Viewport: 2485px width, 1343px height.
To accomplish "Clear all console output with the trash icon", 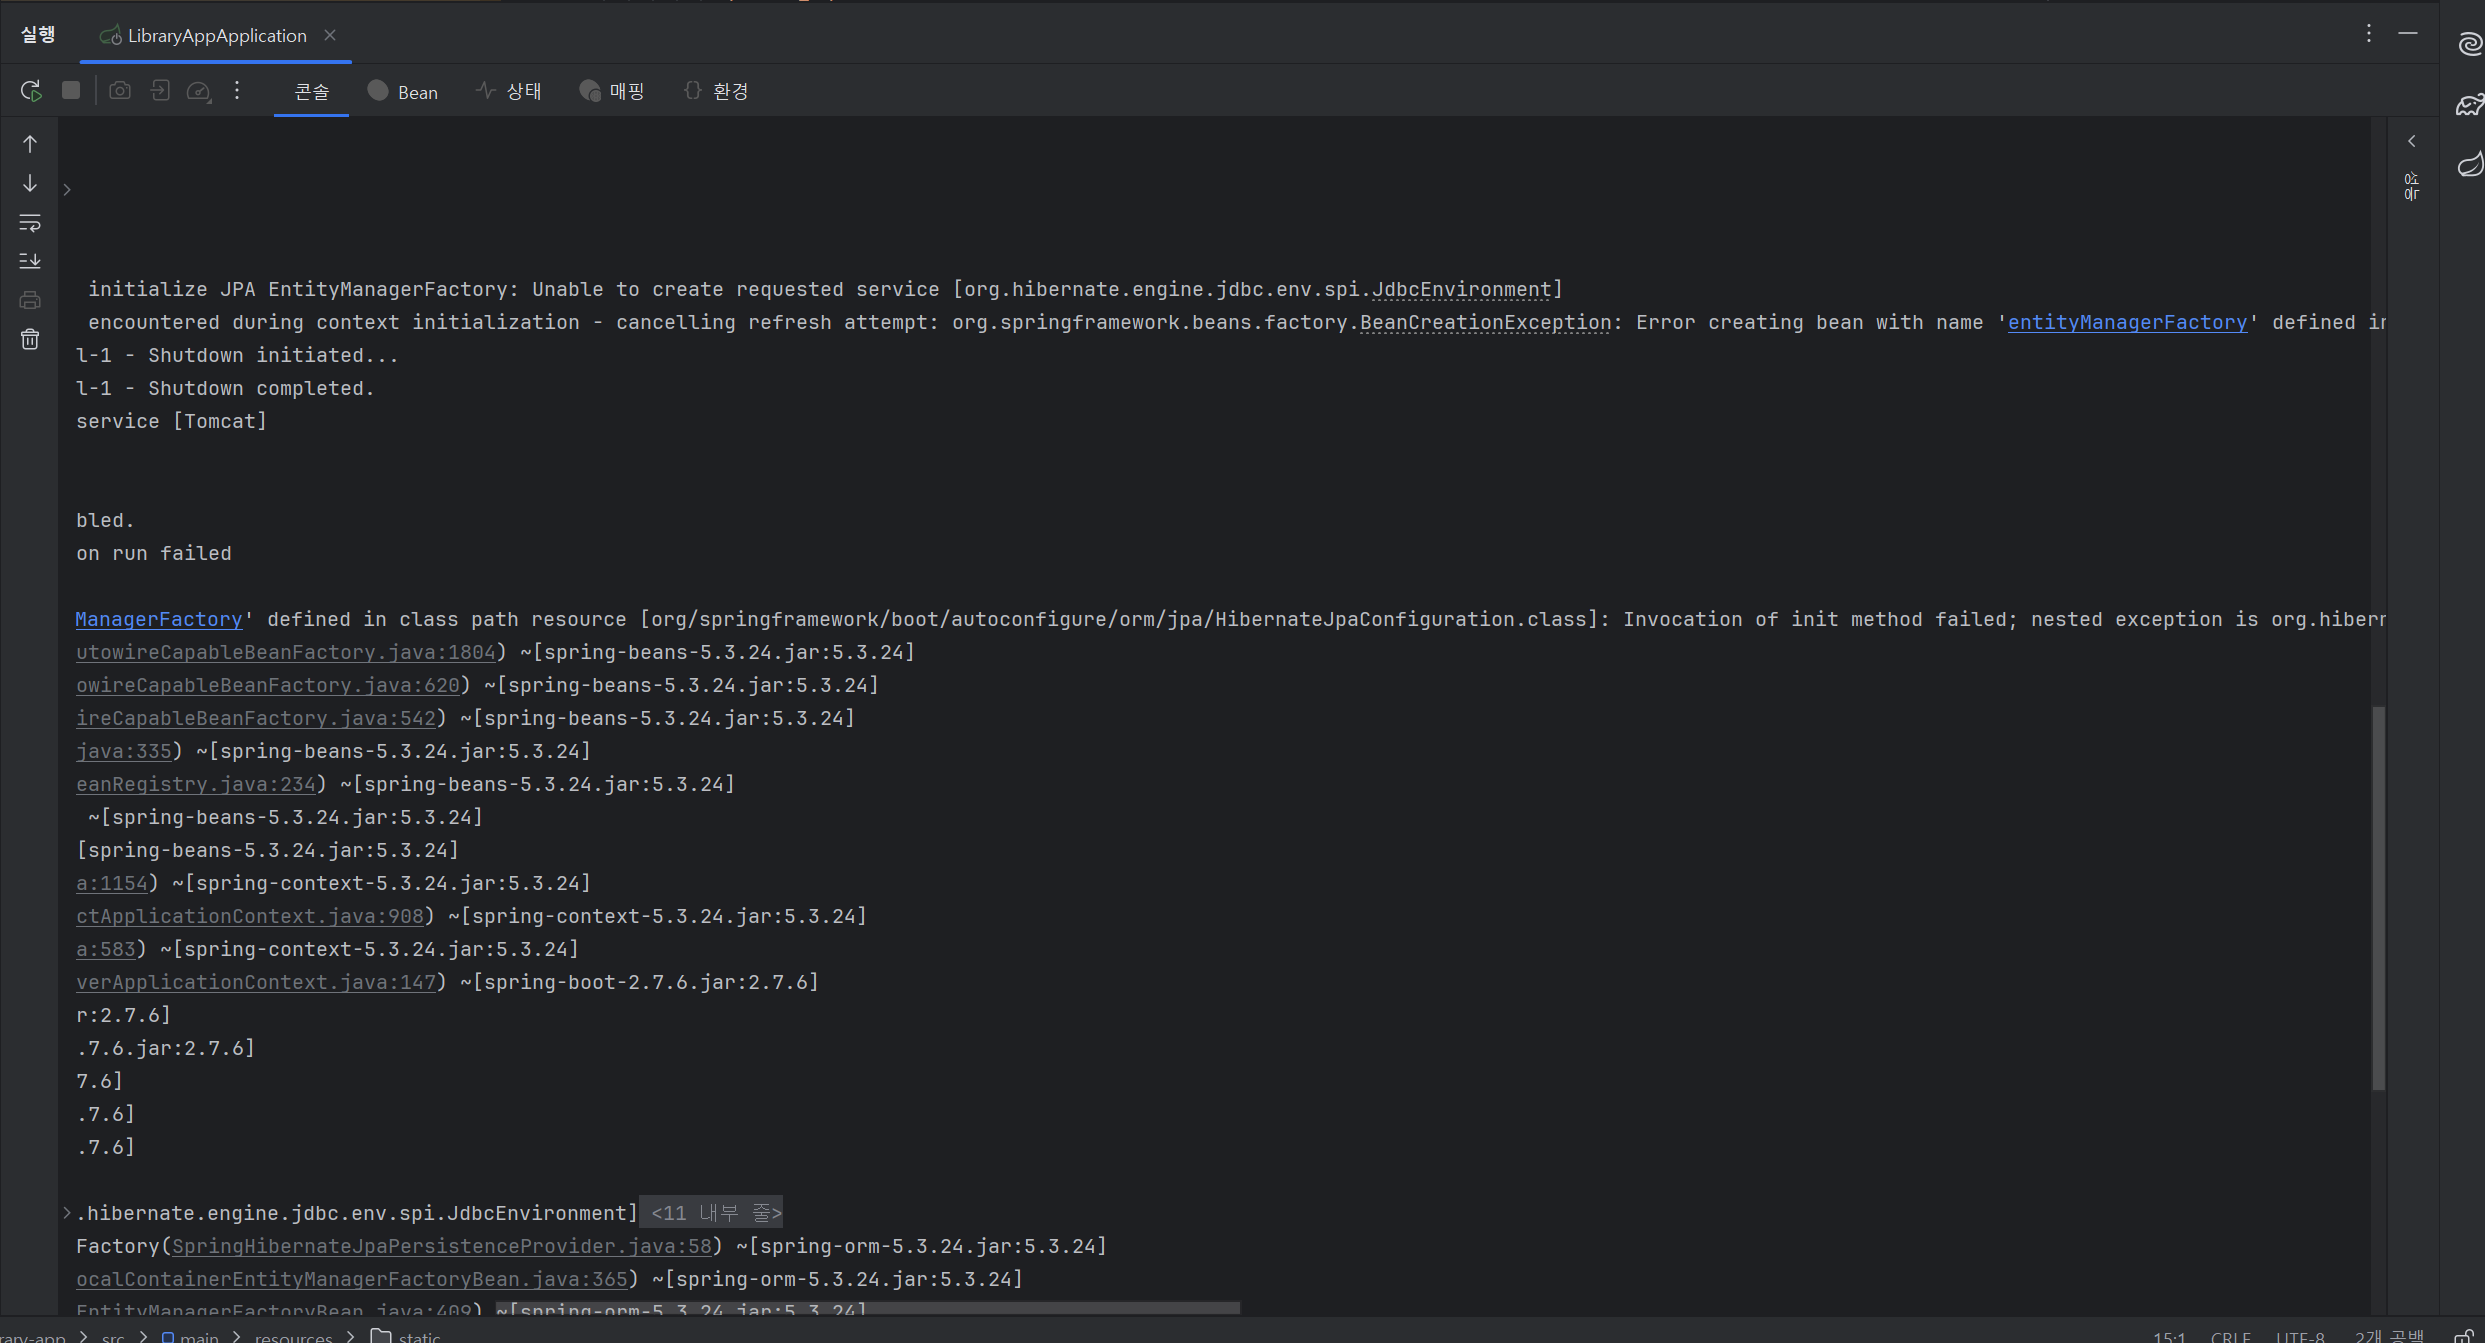I will pyautogui.click(x=30, y=340).
